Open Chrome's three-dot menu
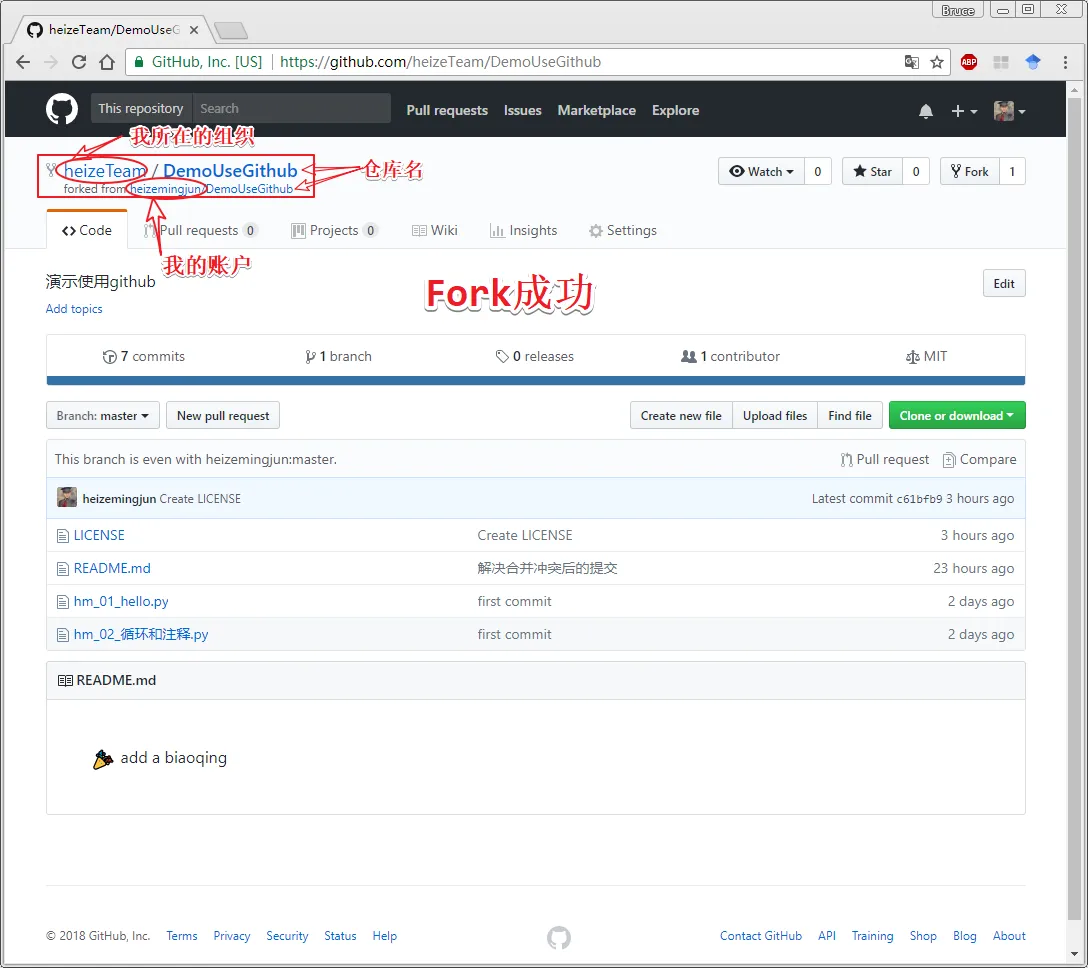 tap(1065, 62)
